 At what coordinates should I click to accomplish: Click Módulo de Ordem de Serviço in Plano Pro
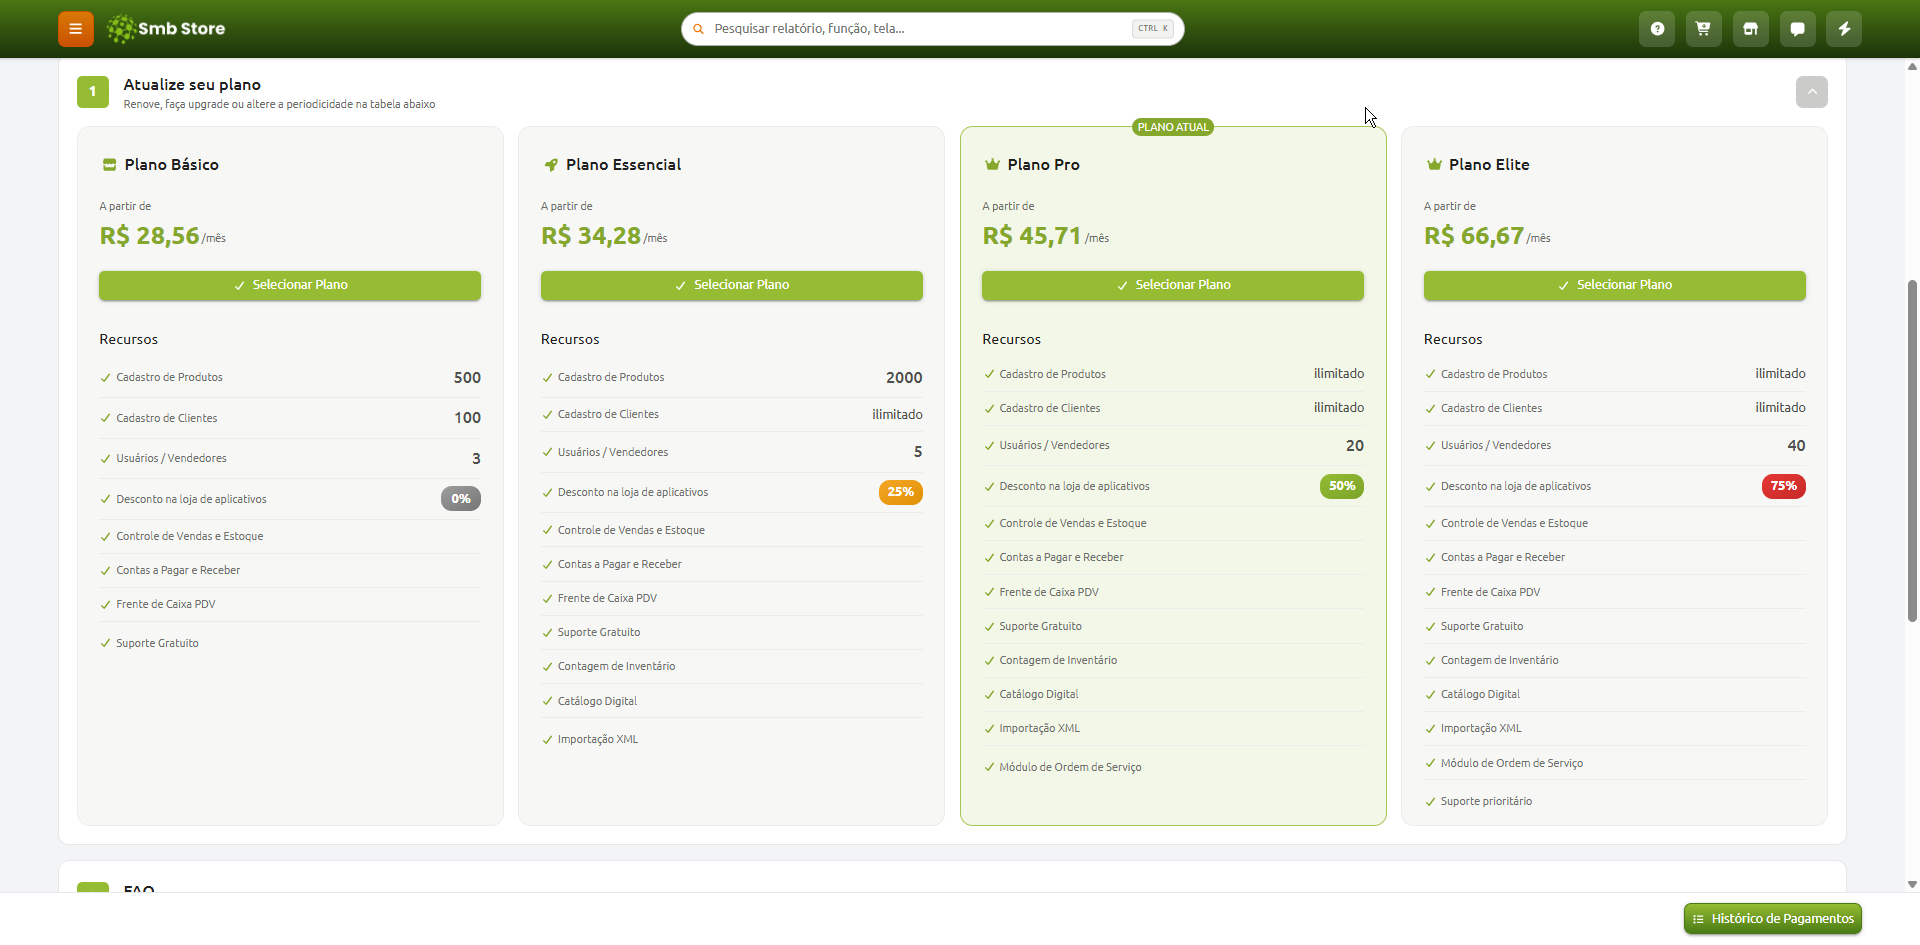click(x=1070, y=768)
